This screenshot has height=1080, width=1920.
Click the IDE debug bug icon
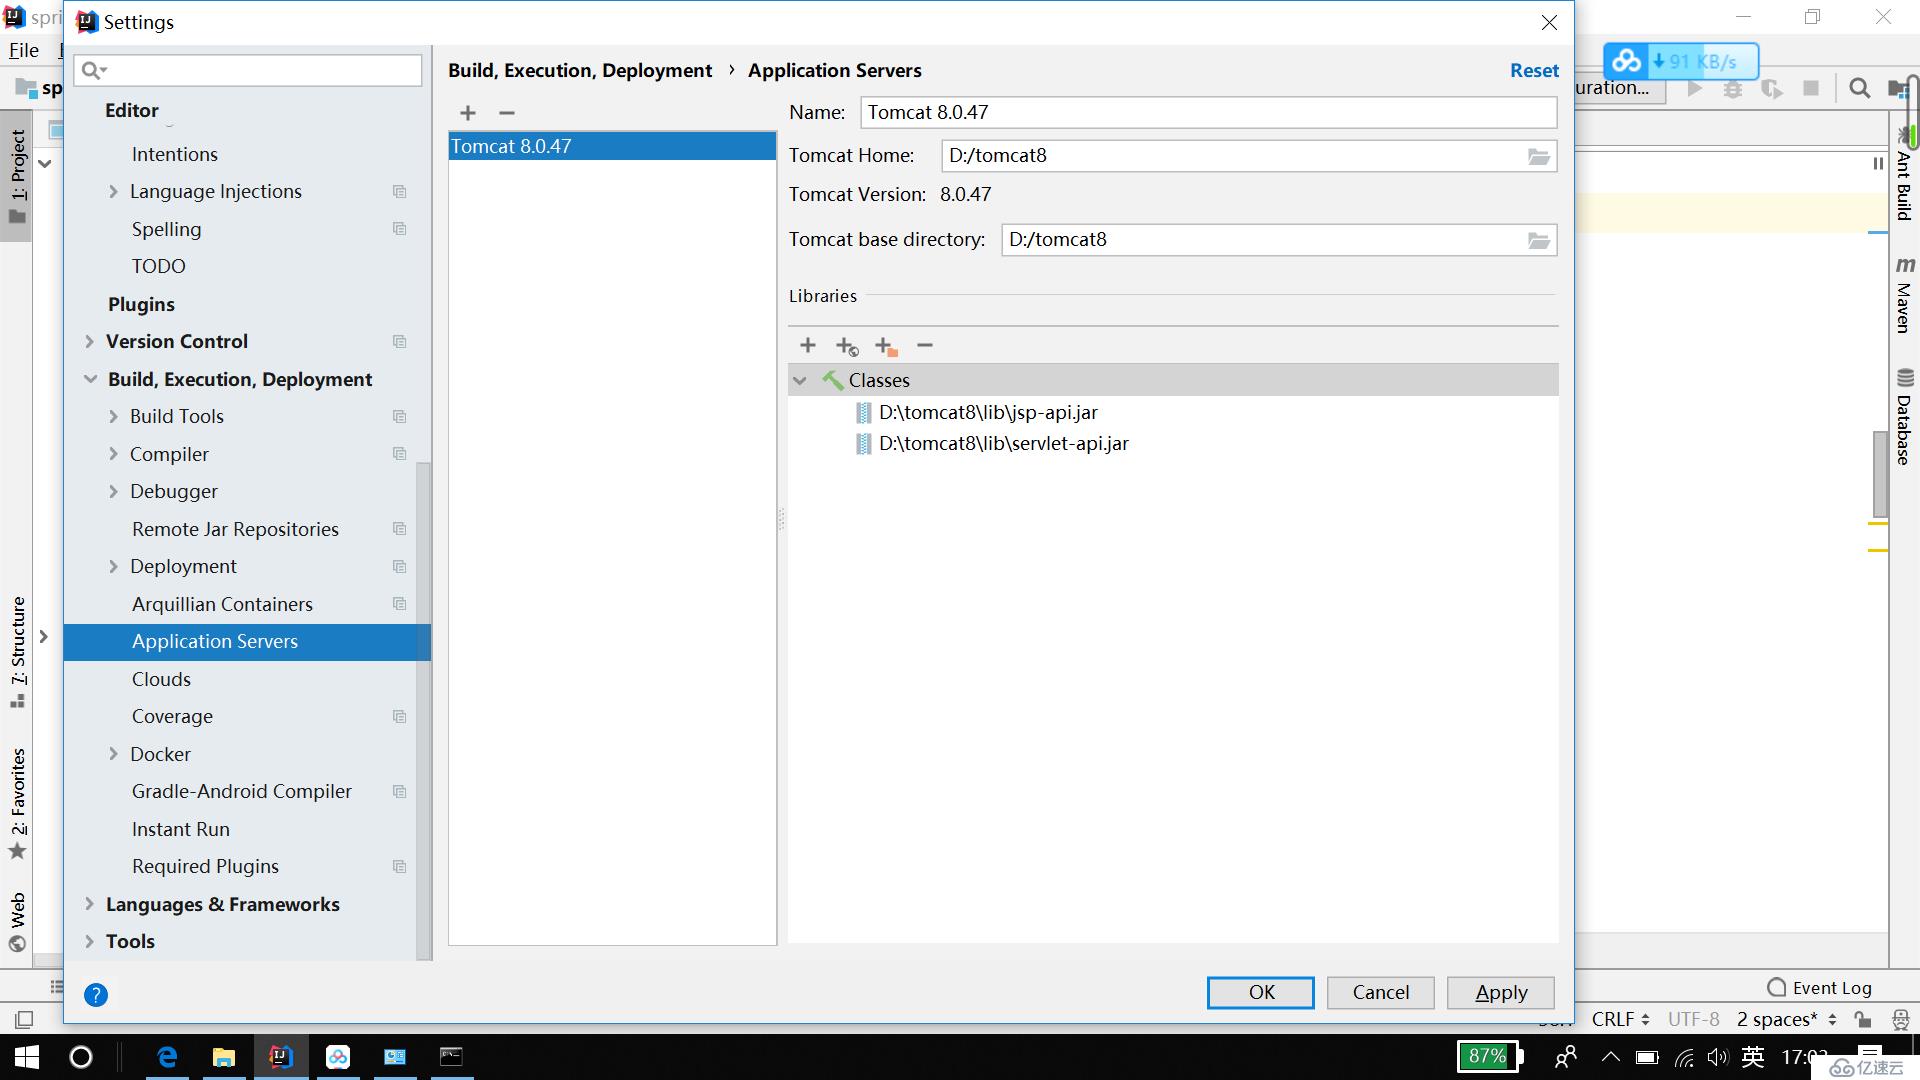1733,88
